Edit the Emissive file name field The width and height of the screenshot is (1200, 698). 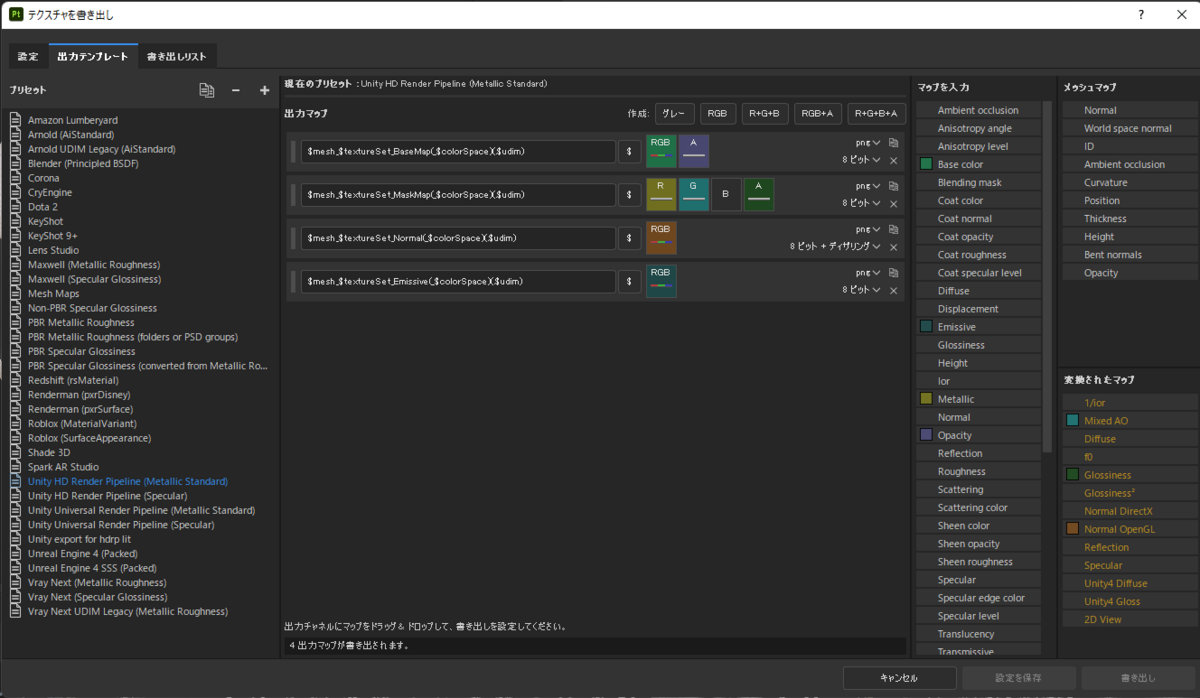pyautogui.click(x=458, y=281)
